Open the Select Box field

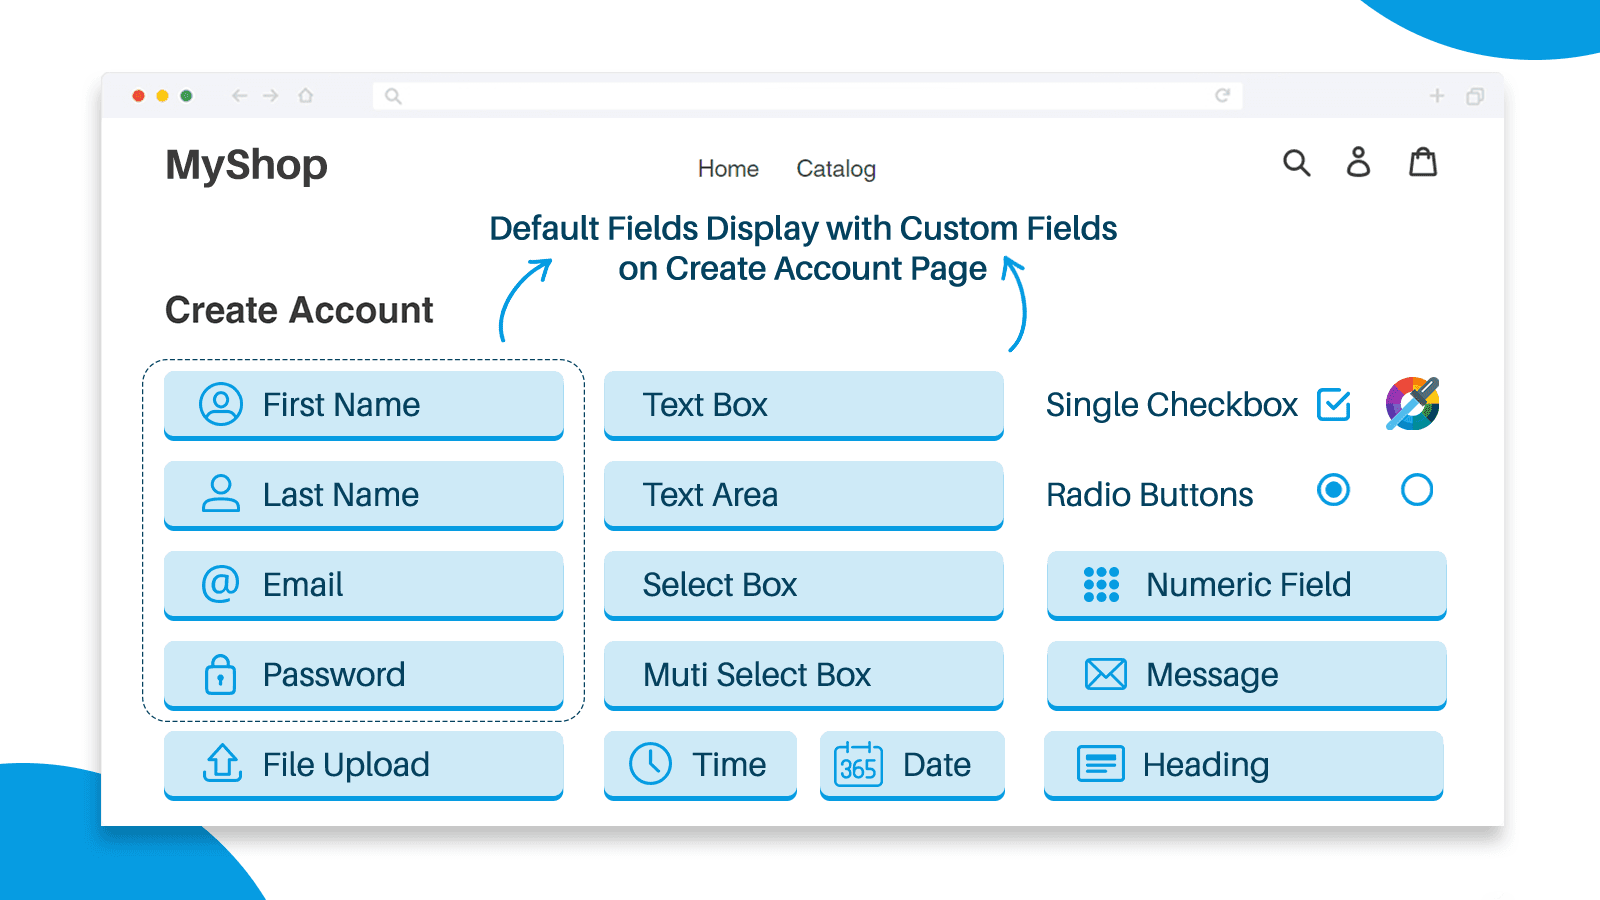pyautogui.click(x=803, y=585)
